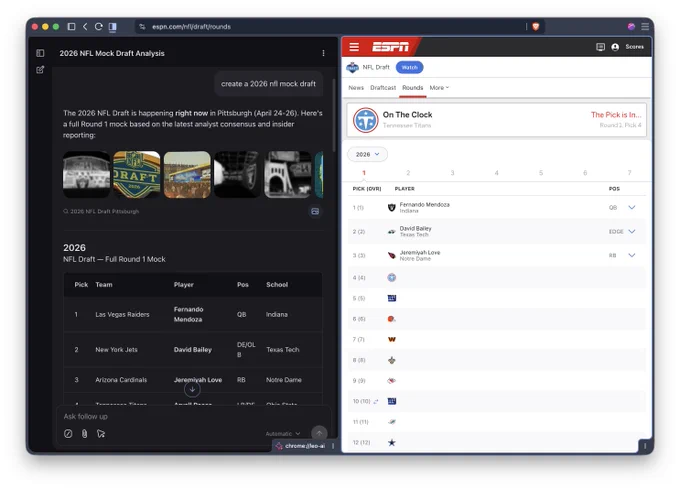Click the NFL Draft shield logo

[353, 67]
